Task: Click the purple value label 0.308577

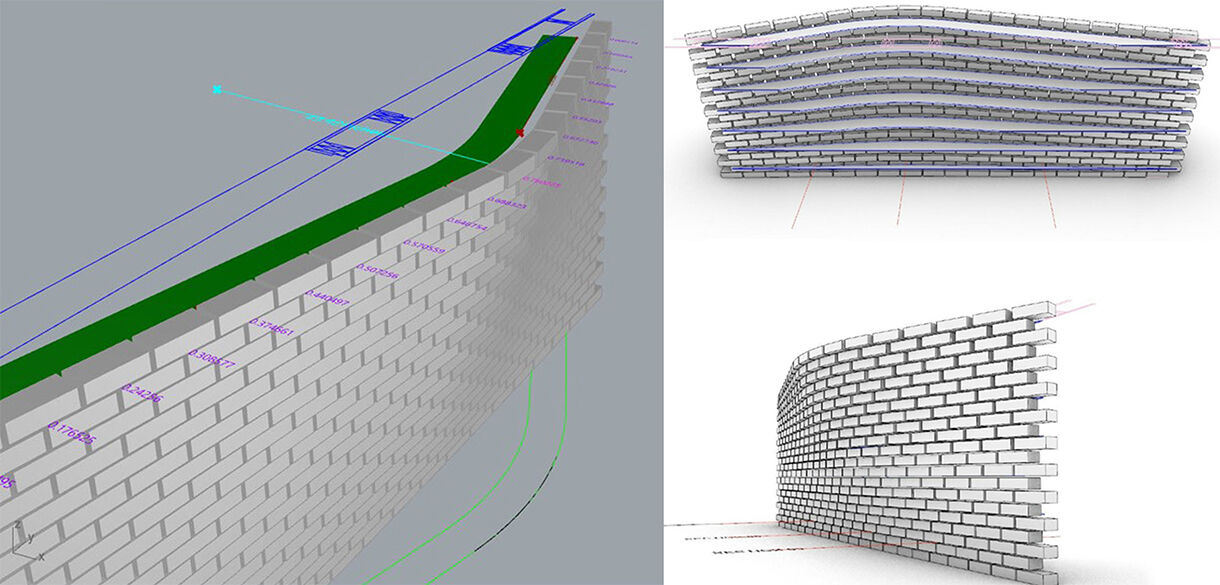Action: (x=213, y=360)
